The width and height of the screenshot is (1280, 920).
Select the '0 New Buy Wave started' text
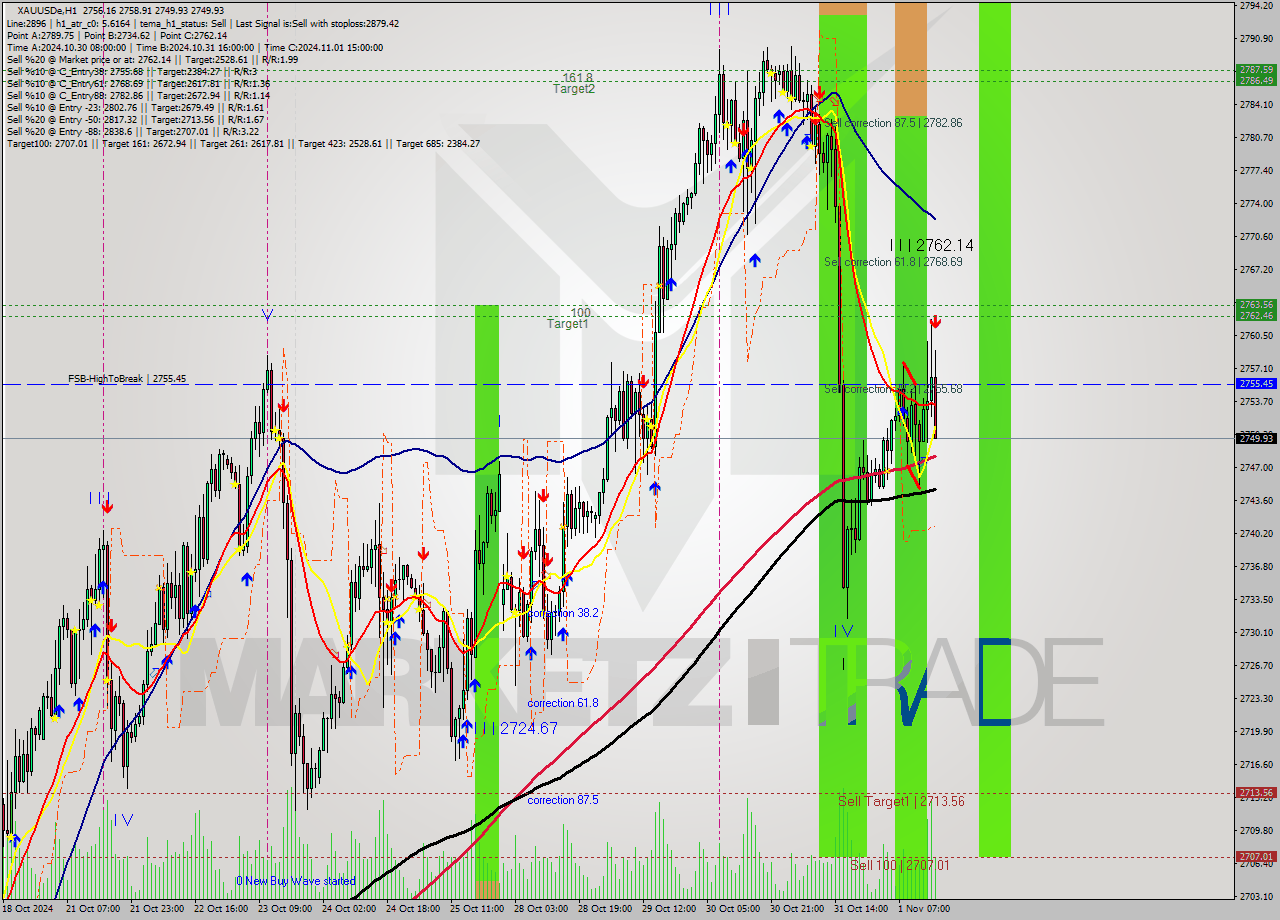coord(296,881)
